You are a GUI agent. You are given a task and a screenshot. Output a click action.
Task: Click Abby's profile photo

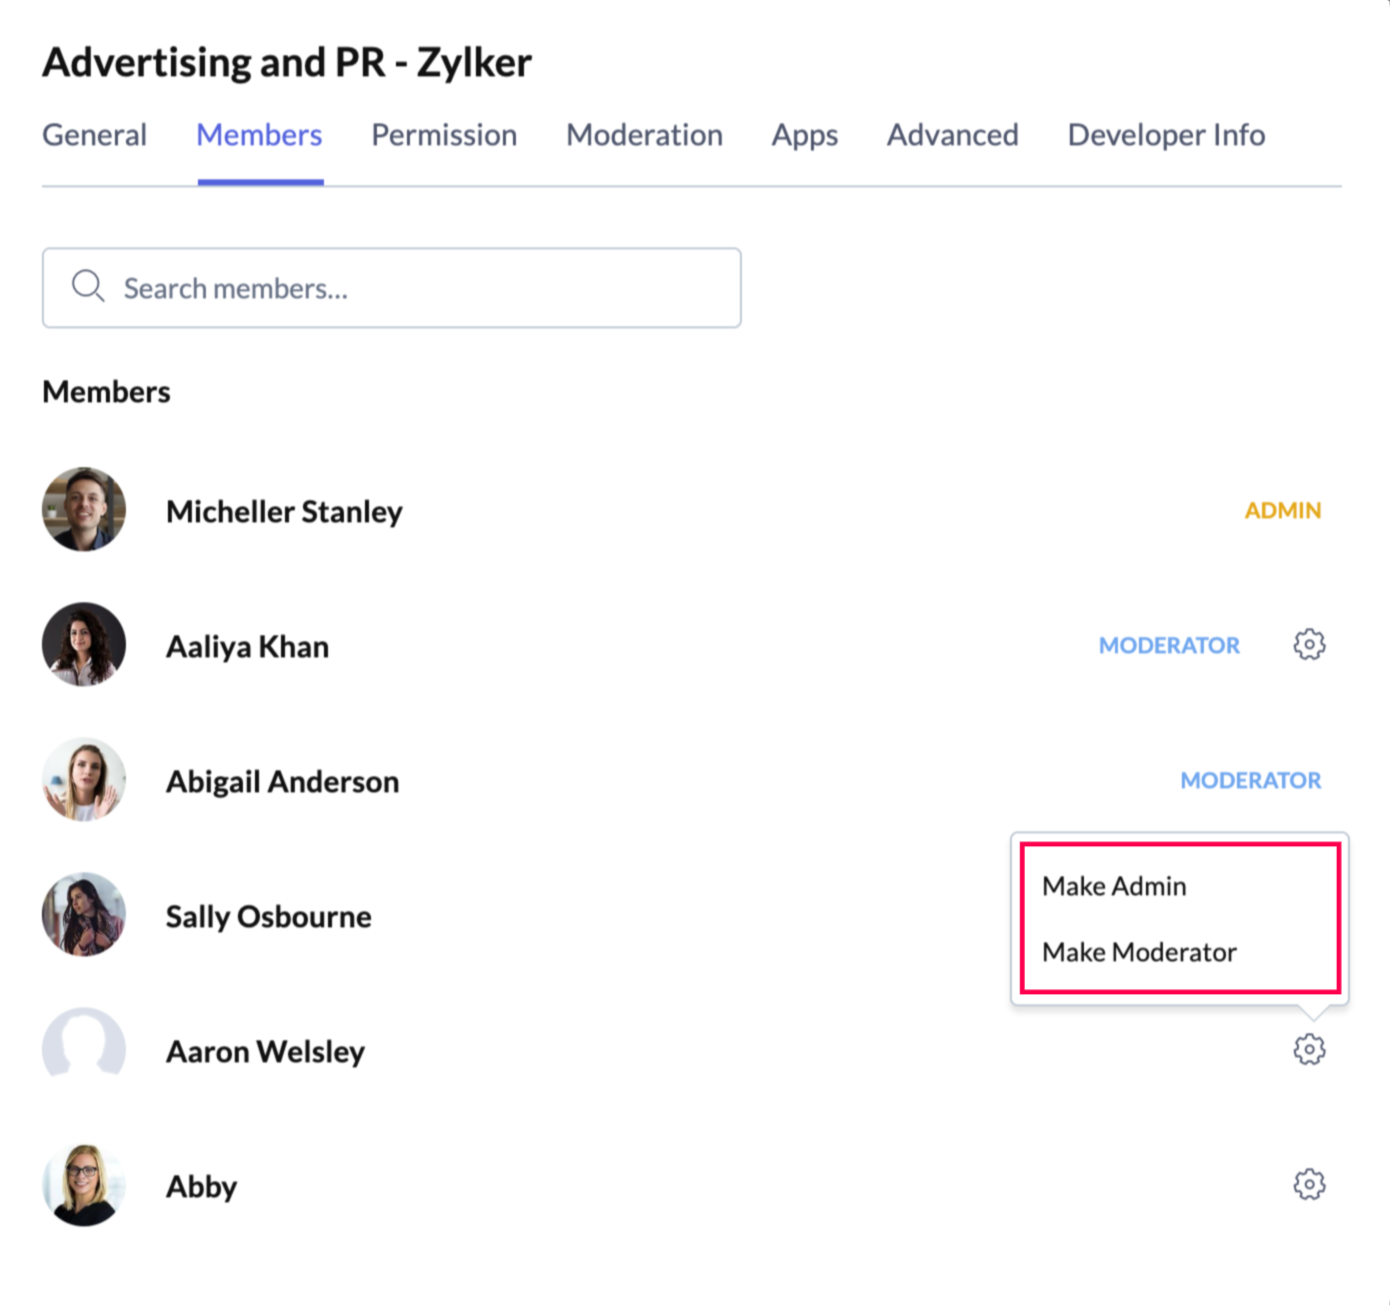[84, 1185]
